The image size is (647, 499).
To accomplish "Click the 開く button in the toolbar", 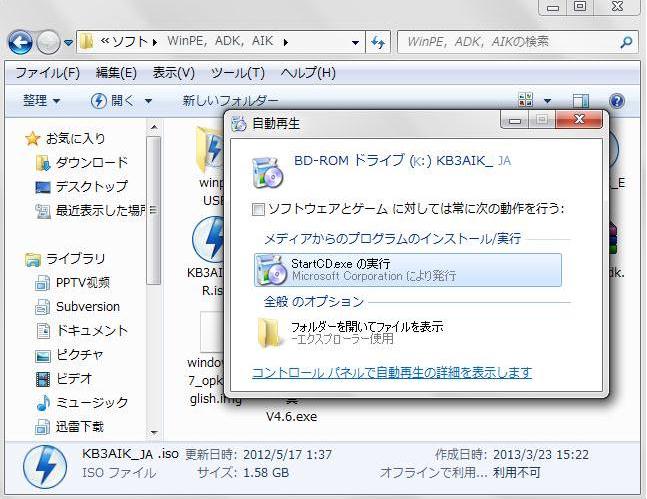I will click(x=112, y=100).
